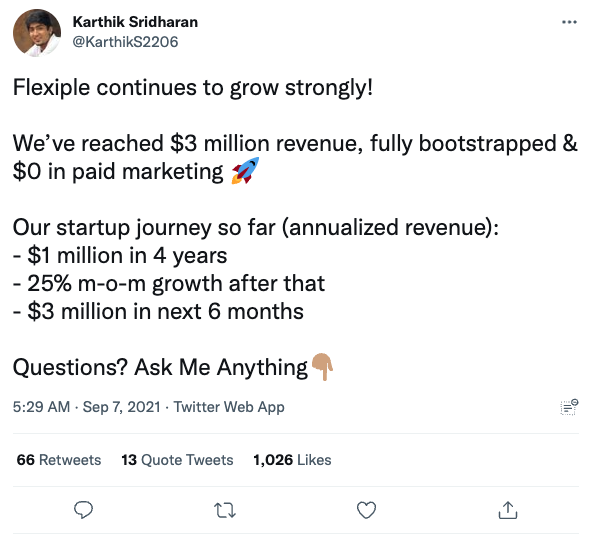
Task: Click the "Questions? Ask Me Anything" line
Action: coord(160,367)
